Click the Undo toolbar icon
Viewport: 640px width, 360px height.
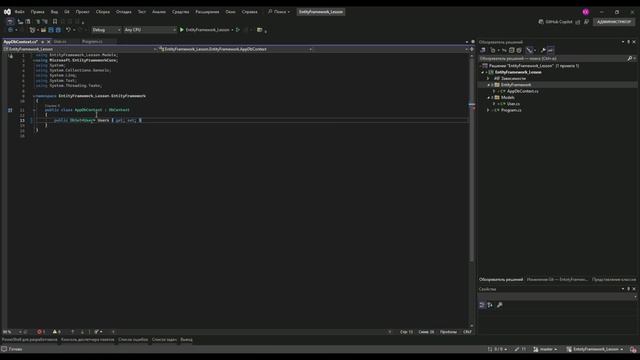click(x=68, y=30)
